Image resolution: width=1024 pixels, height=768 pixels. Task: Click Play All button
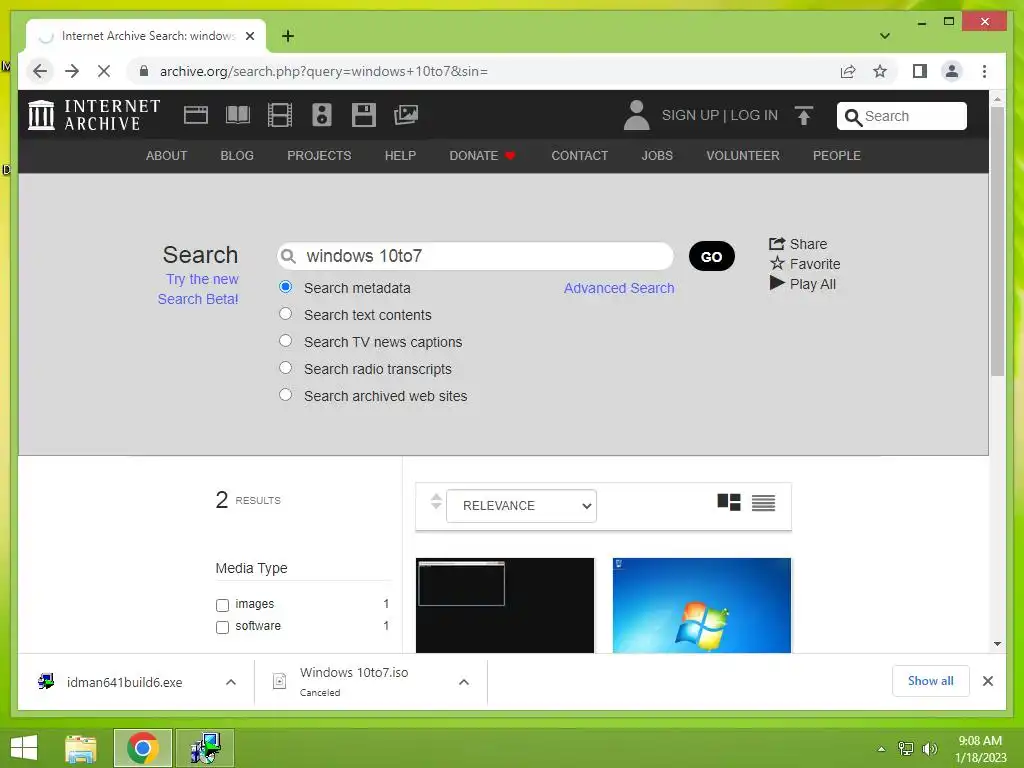coord(803,284)
